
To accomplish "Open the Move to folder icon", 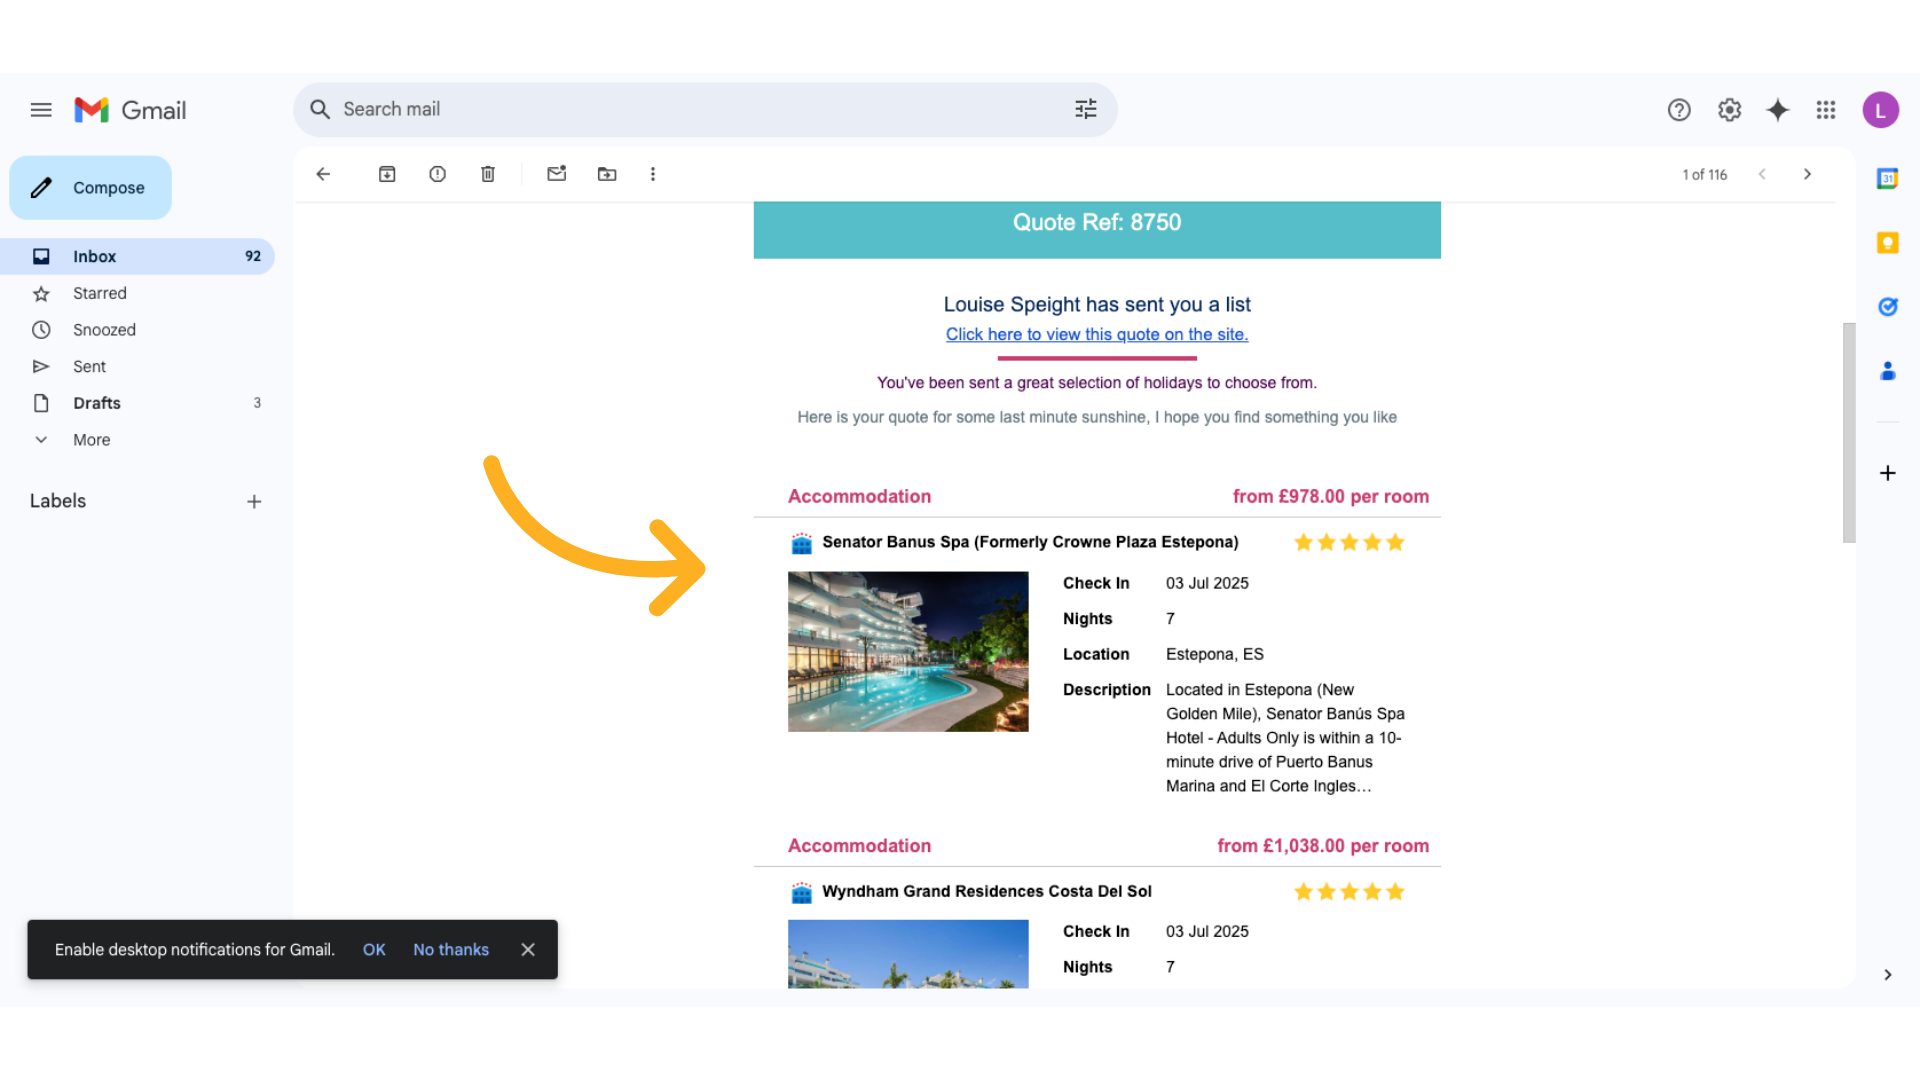I will pos(607,174).
